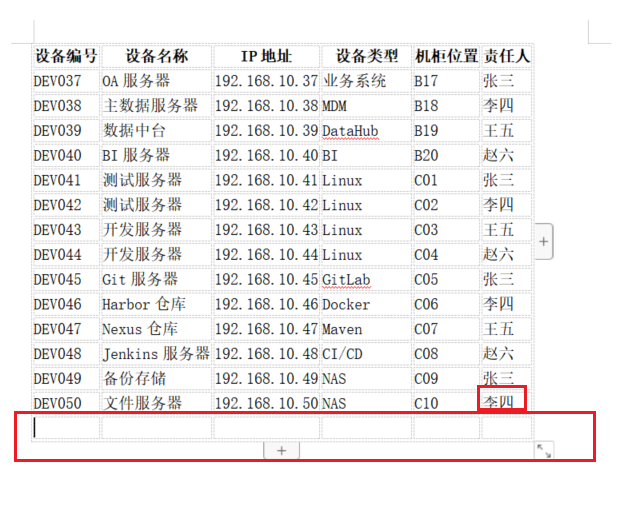Viewport: 642px width, 527px height.
Task: Select the 设备名称 header cell
Action: (x=156, y=56)
